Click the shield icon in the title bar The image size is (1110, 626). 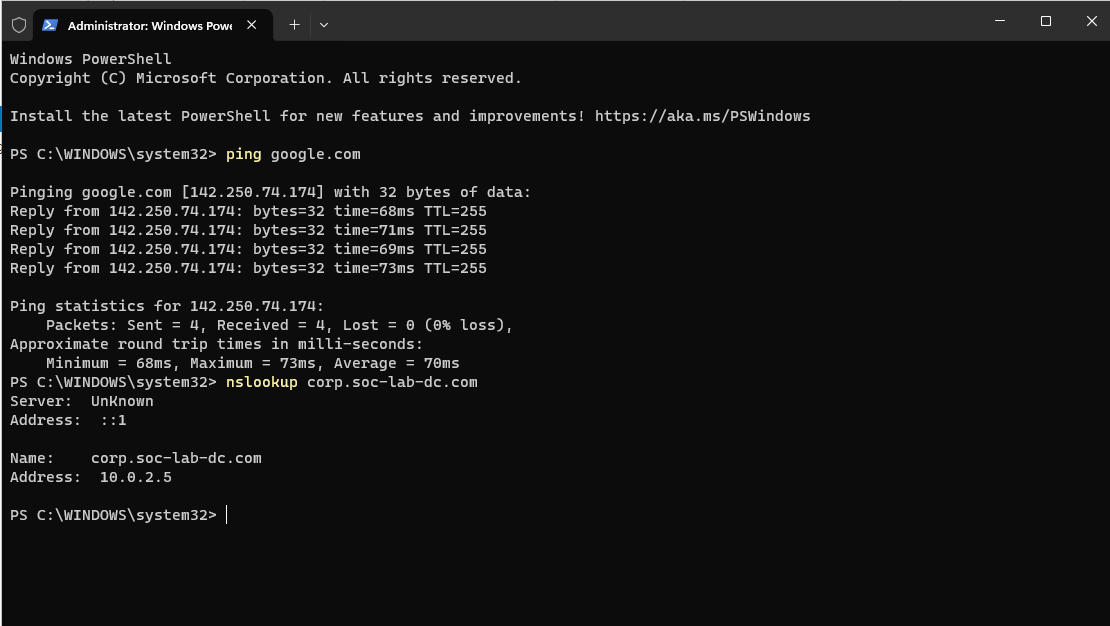(x=18, y=24)
